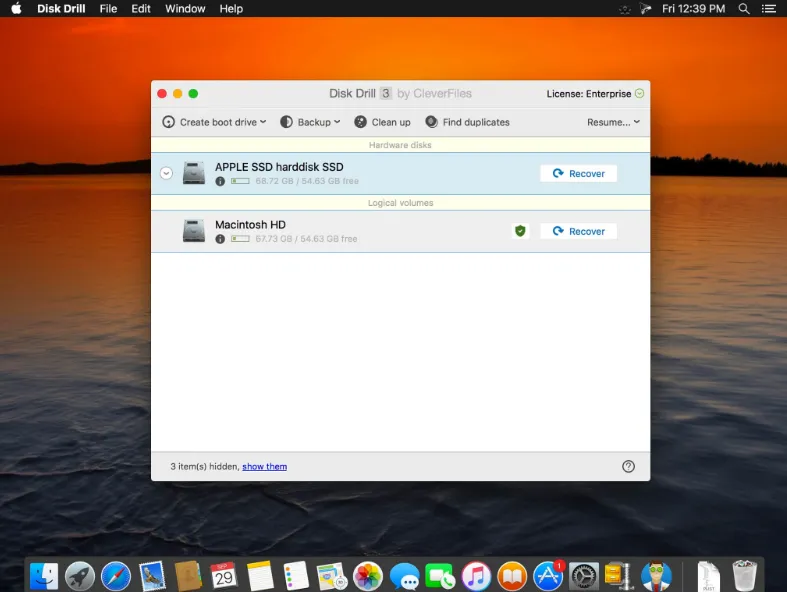Select the APPLE SSD harddisk SSD name
This screenshot has width=787, height=592.
point(279,167)
